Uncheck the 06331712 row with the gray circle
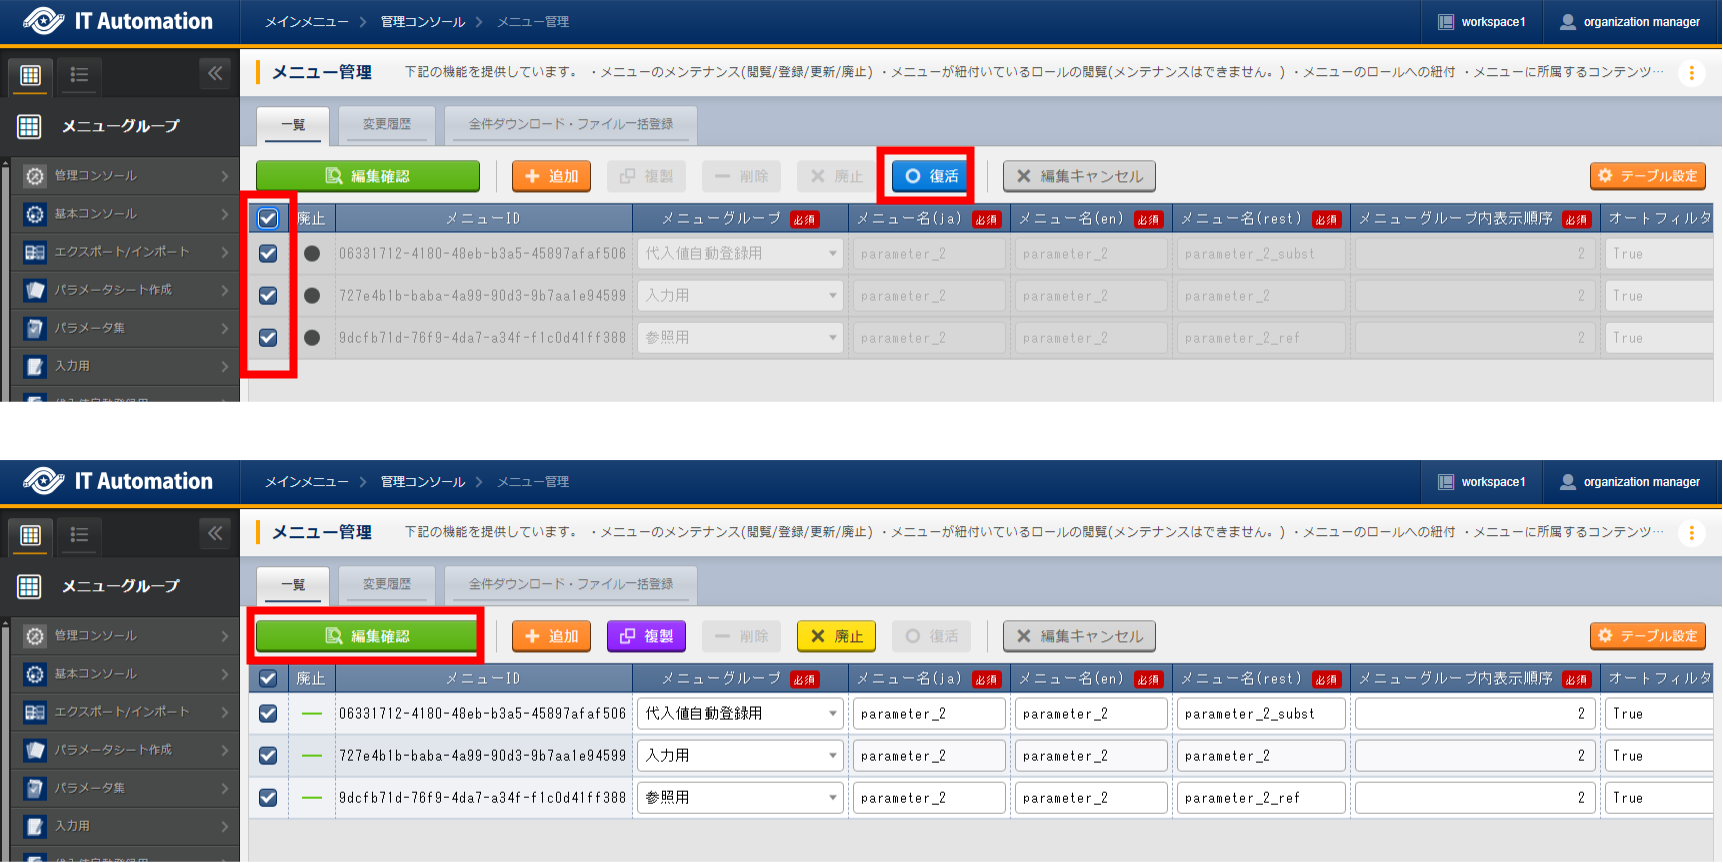1723x863 pixels. tap(268, 254)
